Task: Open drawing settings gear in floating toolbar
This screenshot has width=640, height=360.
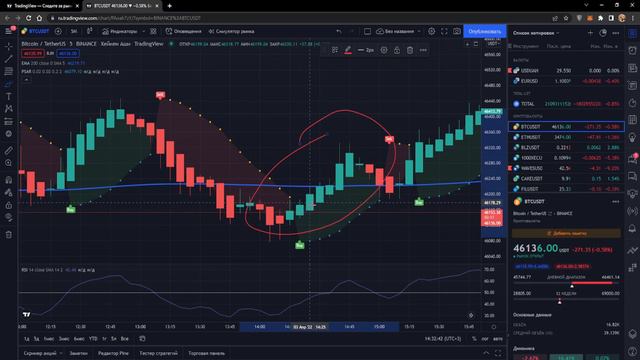Action: pos(384,50)
